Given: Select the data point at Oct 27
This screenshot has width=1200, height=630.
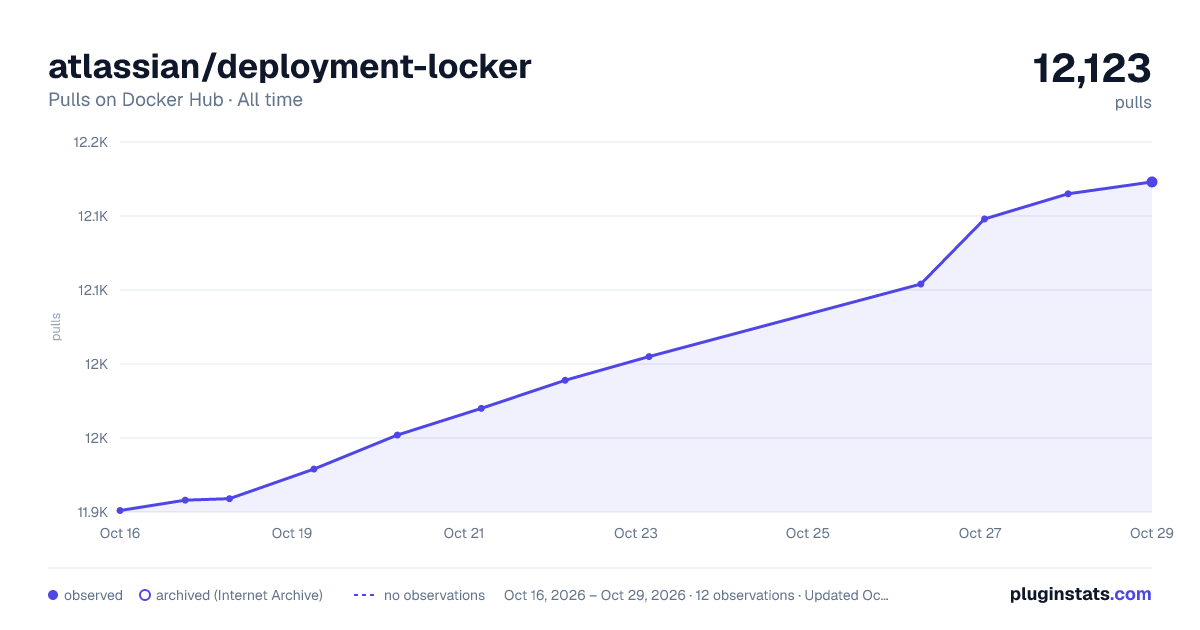Looking at the screenshot, I should point(985,219).
